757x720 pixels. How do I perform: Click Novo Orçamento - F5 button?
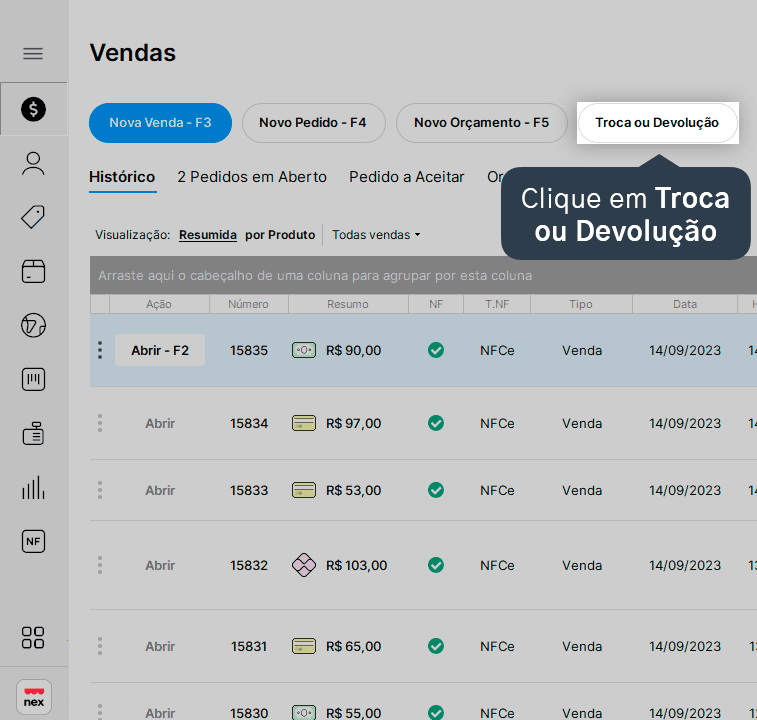(x=481, y=123)
